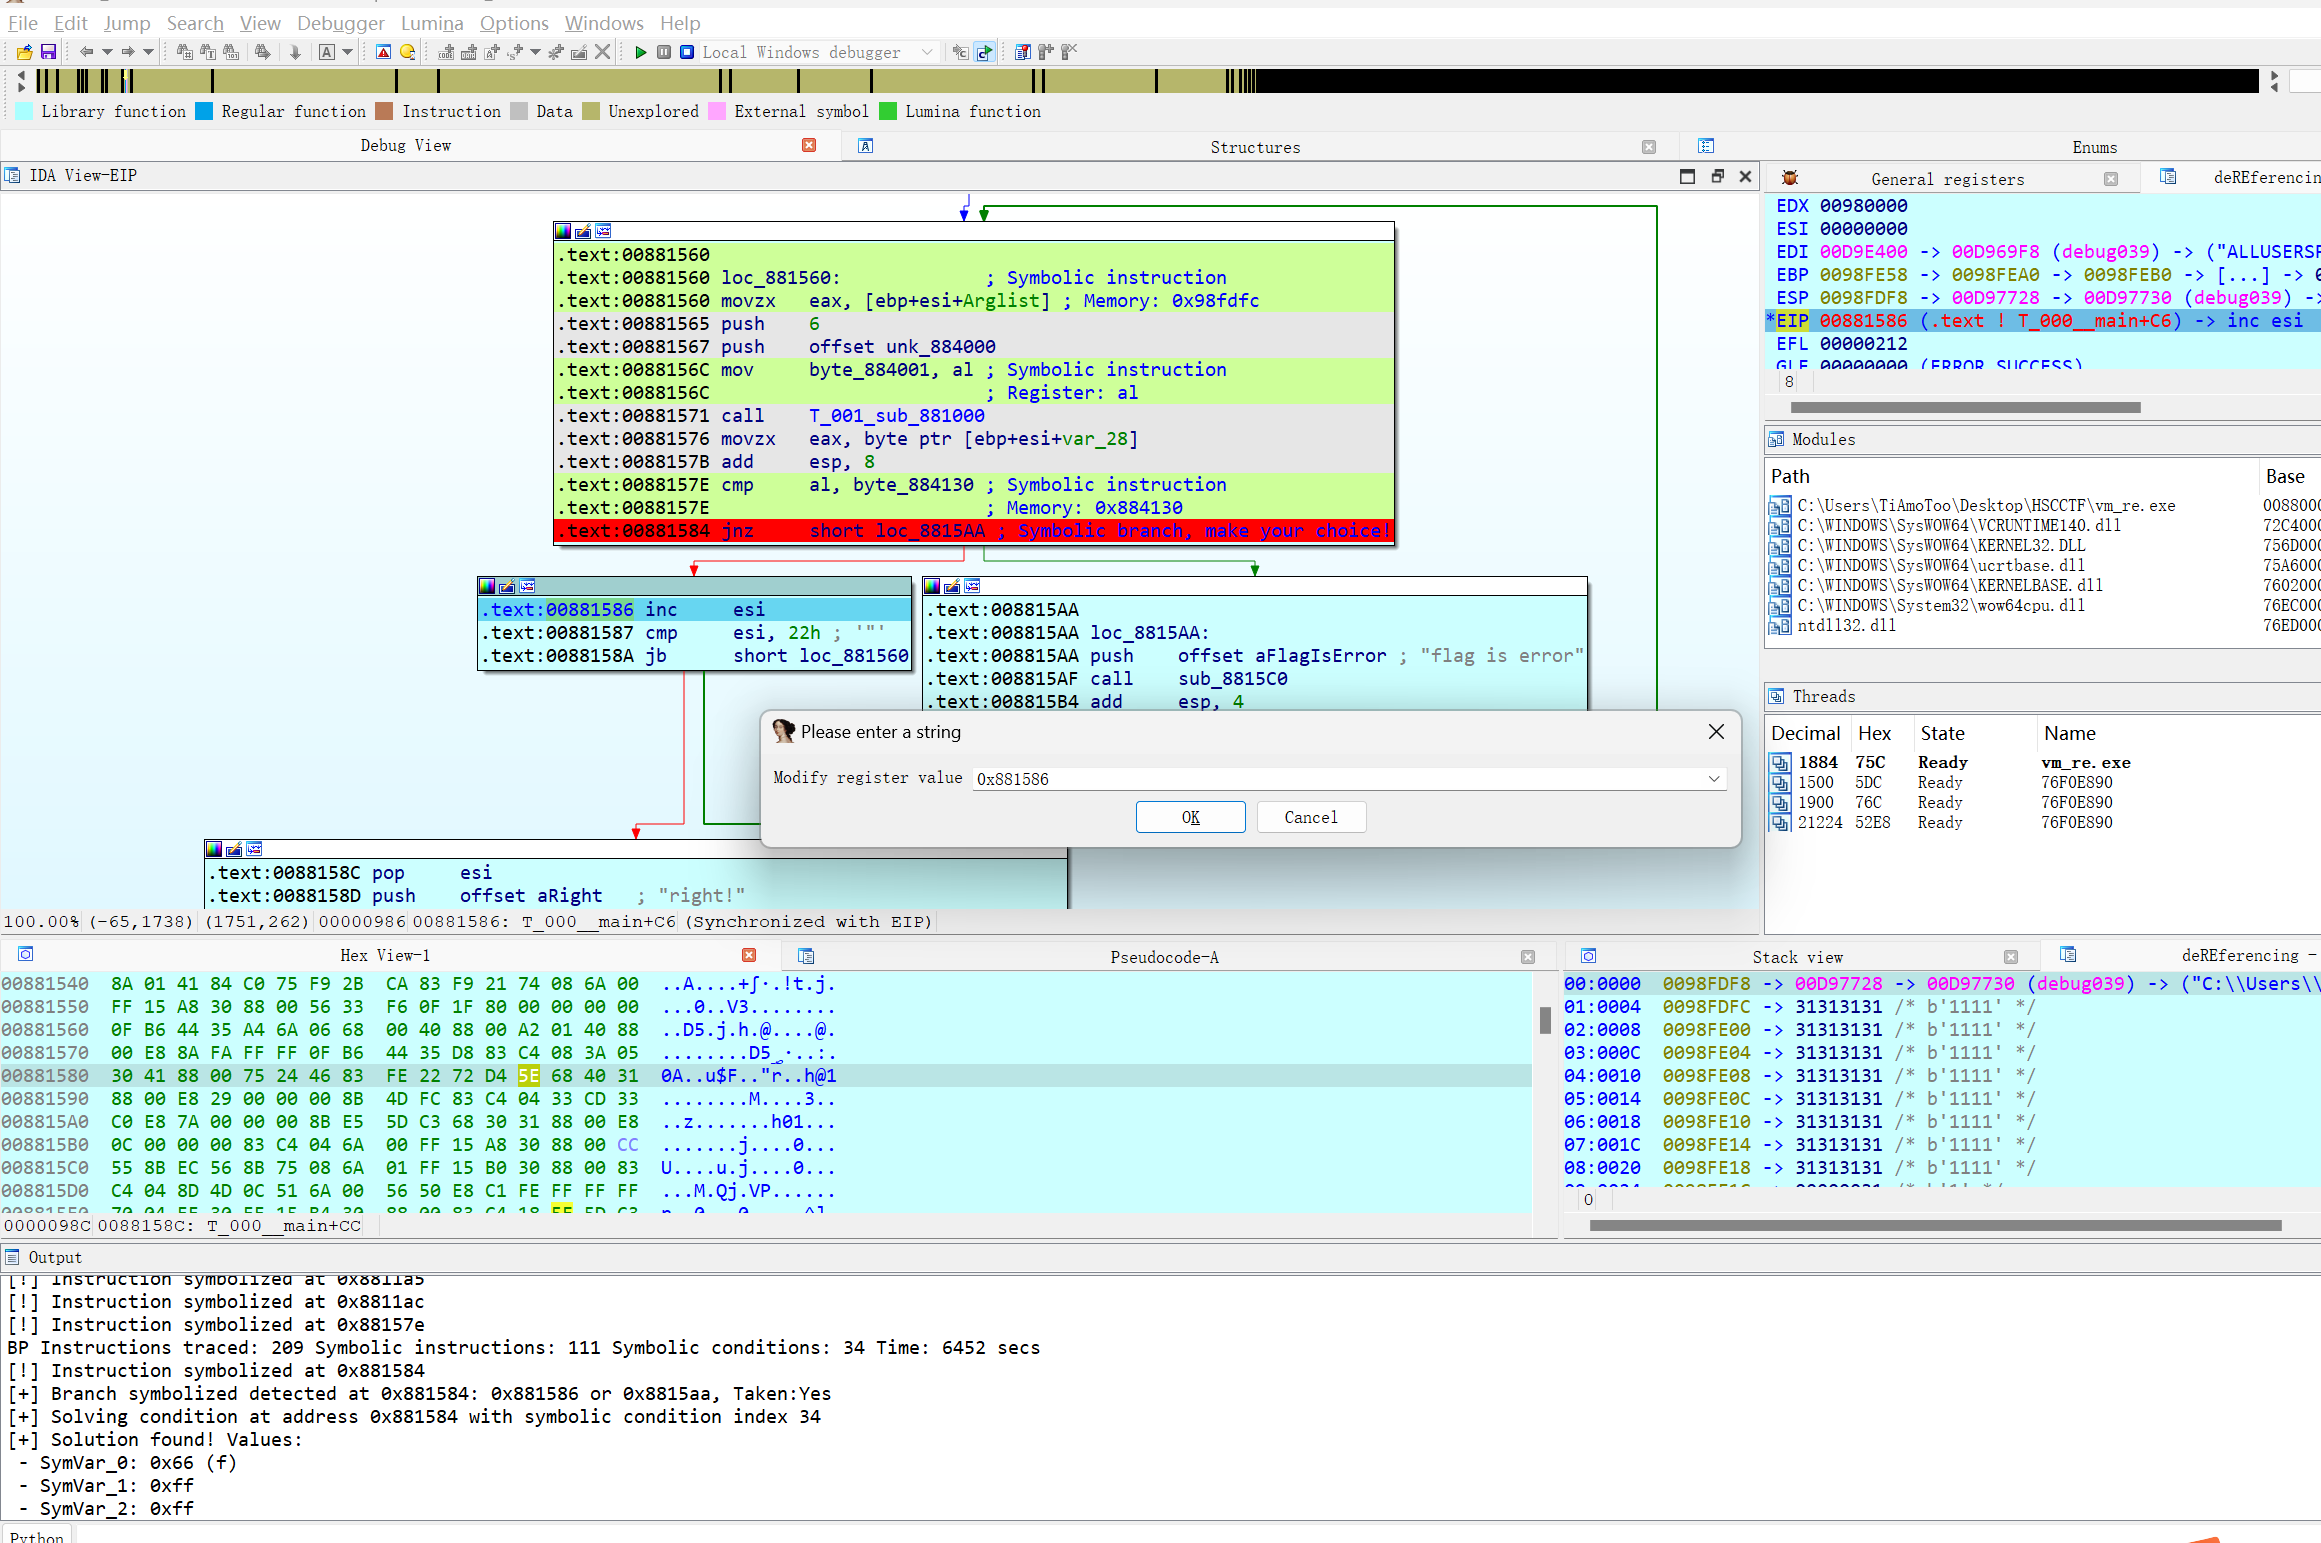Click the breakpoint list toolbar icon
Image resolution: width=2321 pixels, height=1543 pixels.
(1022, 52)
